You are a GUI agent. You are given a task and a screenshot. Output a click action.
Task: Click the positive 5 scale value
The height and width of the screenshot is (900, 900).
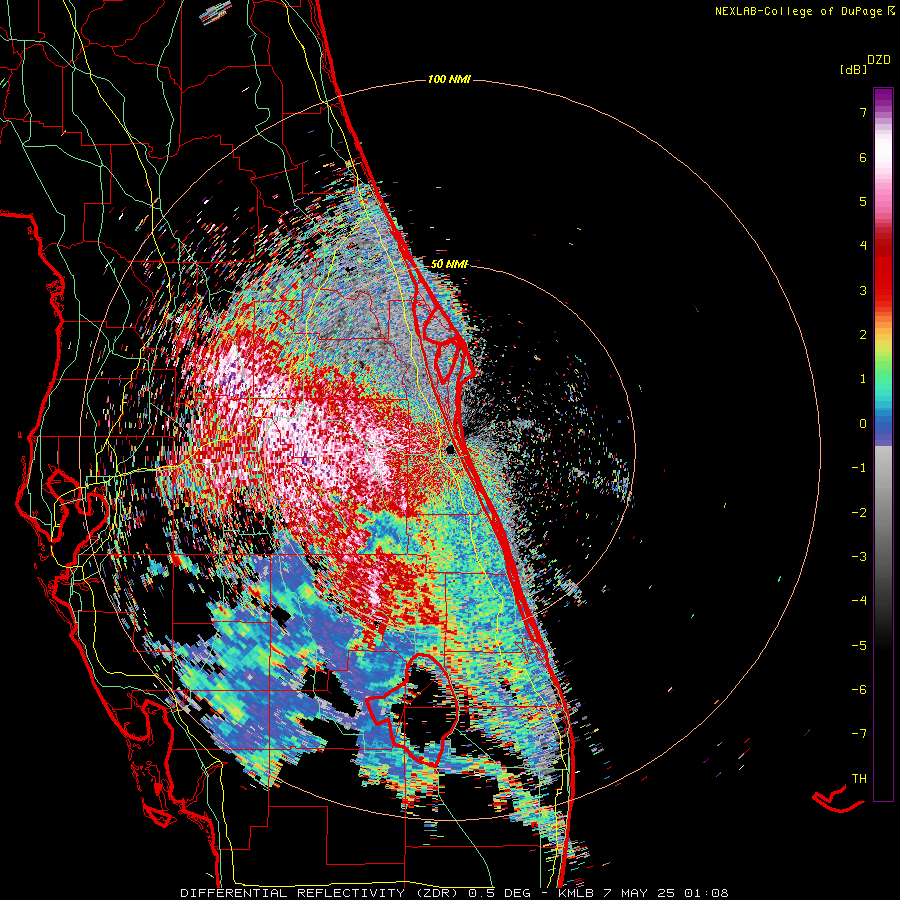(863, 201)
